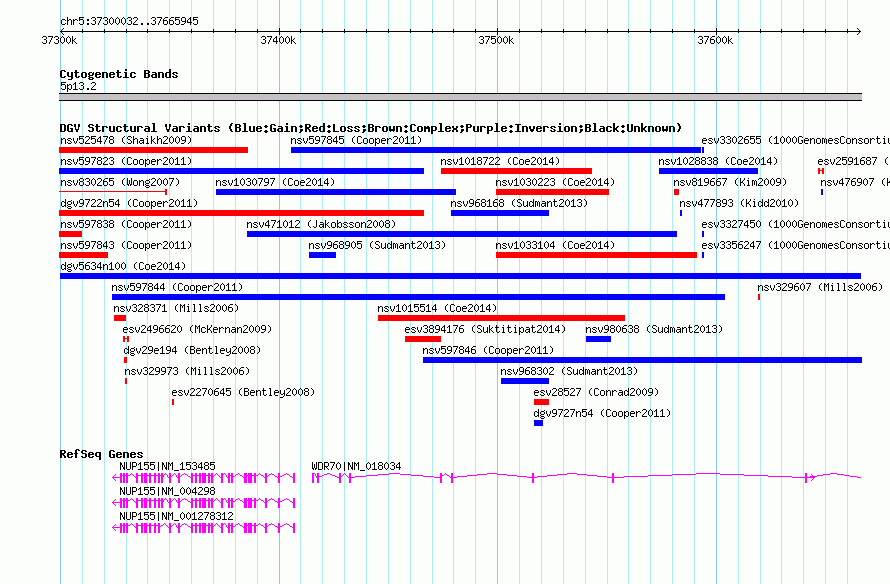Click the Cytogenetic Bands track title

(119, 74)
